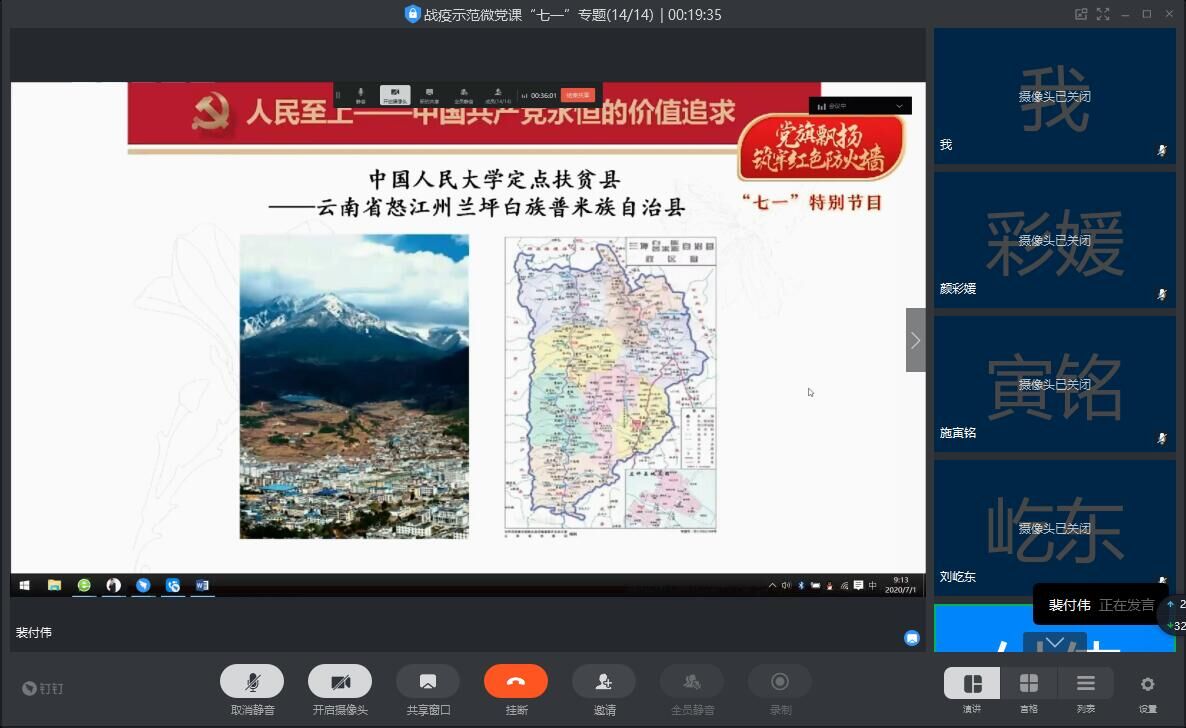
Task: Start recording with the 录制 button
Action: 780,682
